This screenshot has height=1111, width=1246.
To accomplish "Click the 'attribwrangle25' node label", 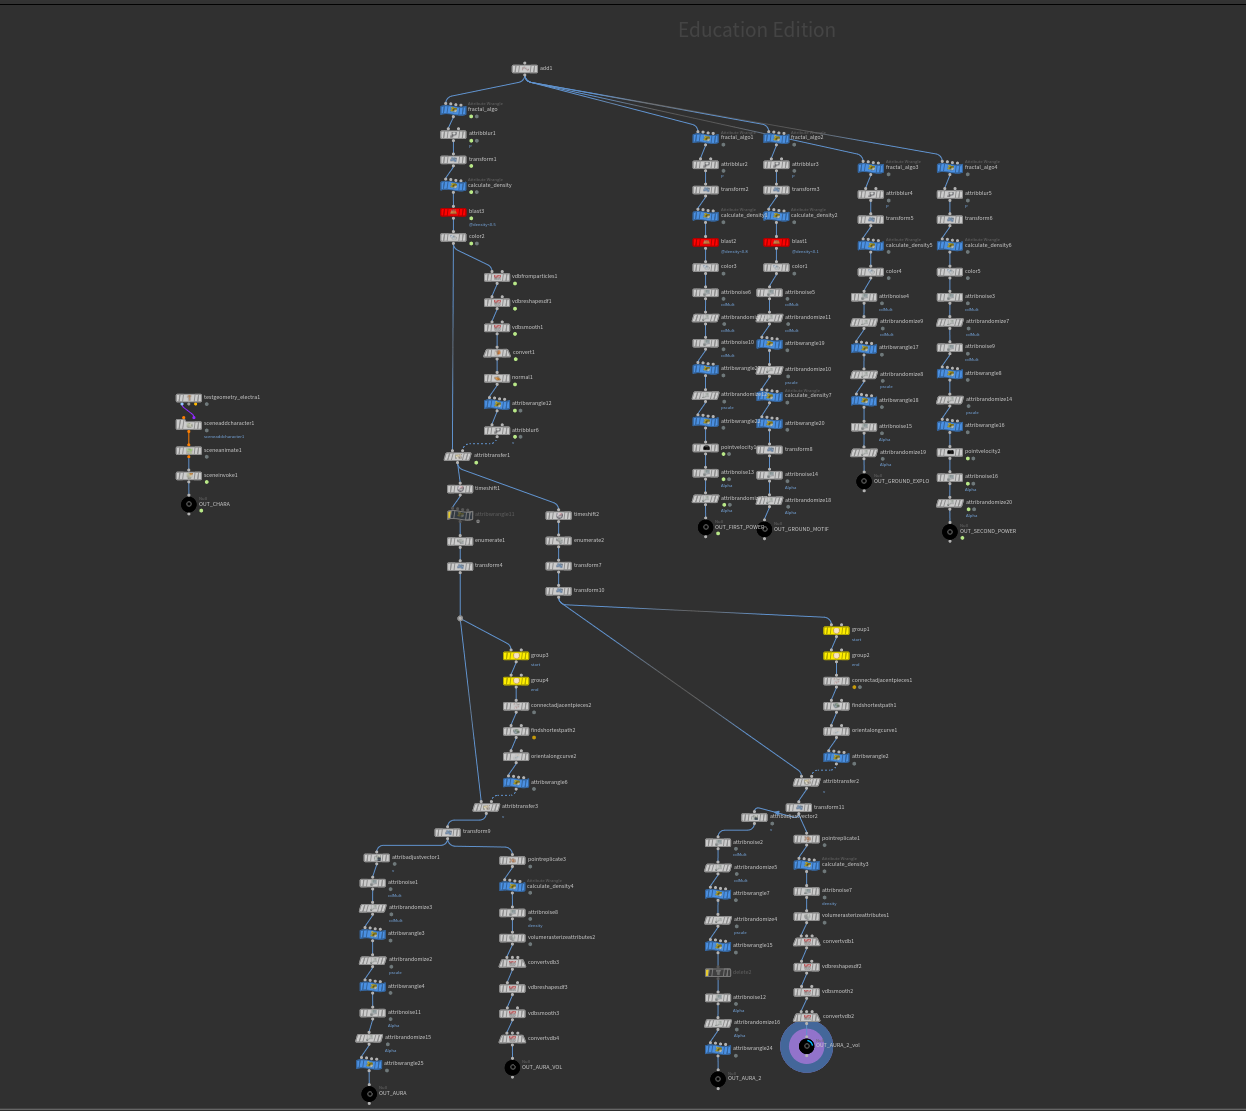I will (404, 1063).
